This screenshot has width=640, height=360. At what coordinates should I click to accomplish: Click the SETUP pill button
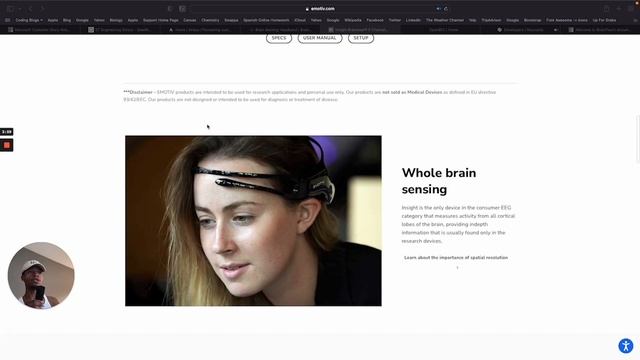[x=361, y=38]
